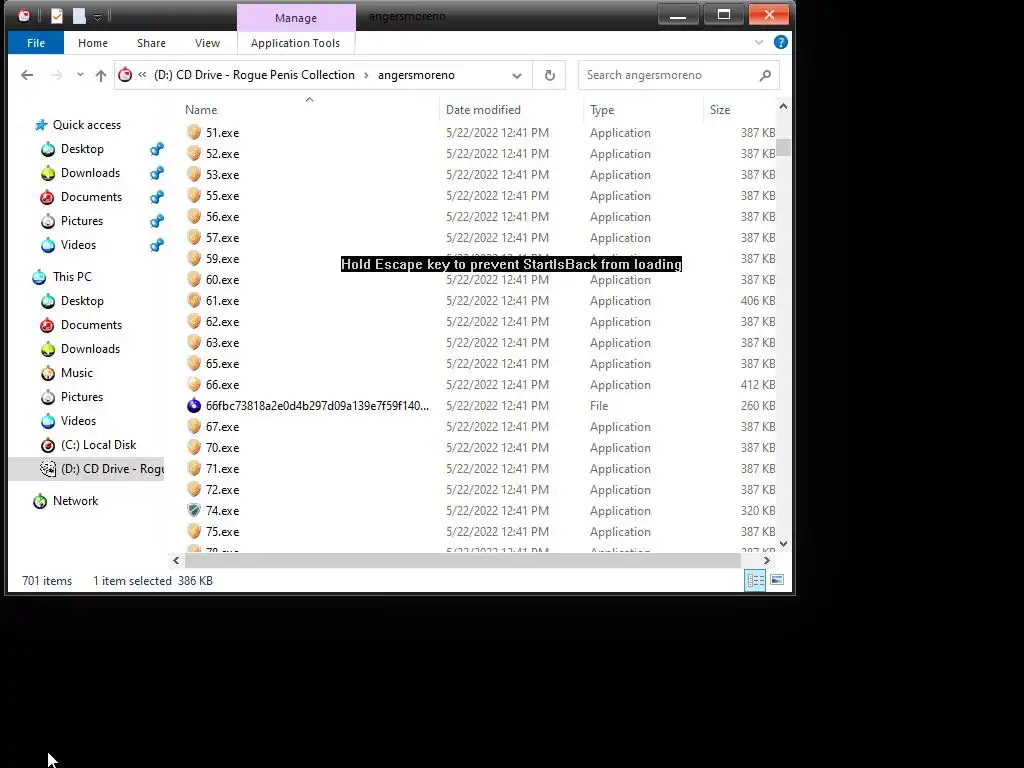Click the window system menu icon
1024x768 pixels.
coord(24,16)
